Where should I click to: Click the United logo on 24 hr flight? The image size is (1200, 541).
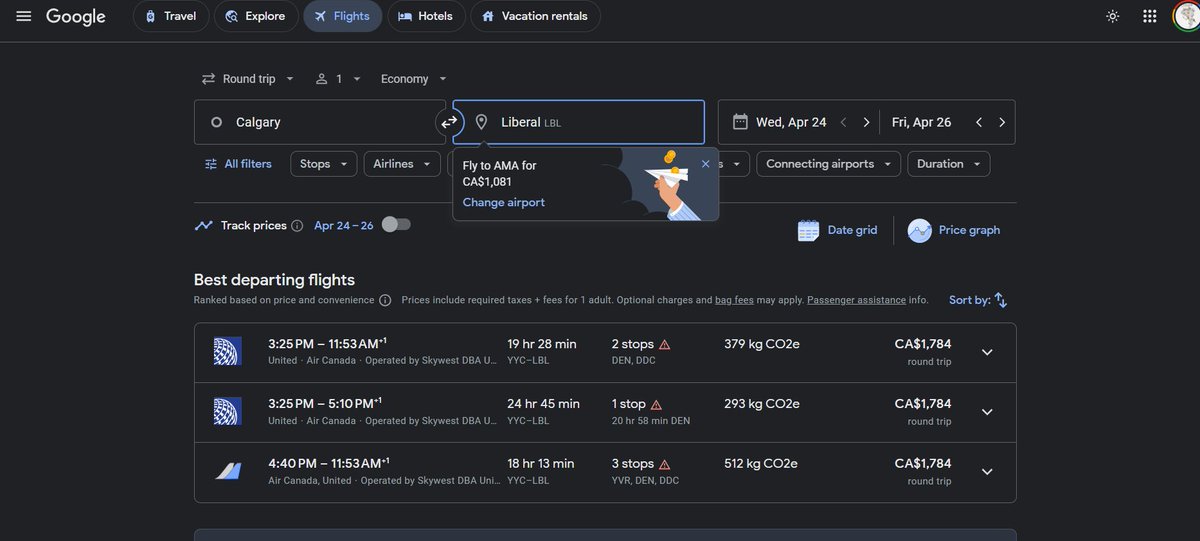(x=228, y=411)
